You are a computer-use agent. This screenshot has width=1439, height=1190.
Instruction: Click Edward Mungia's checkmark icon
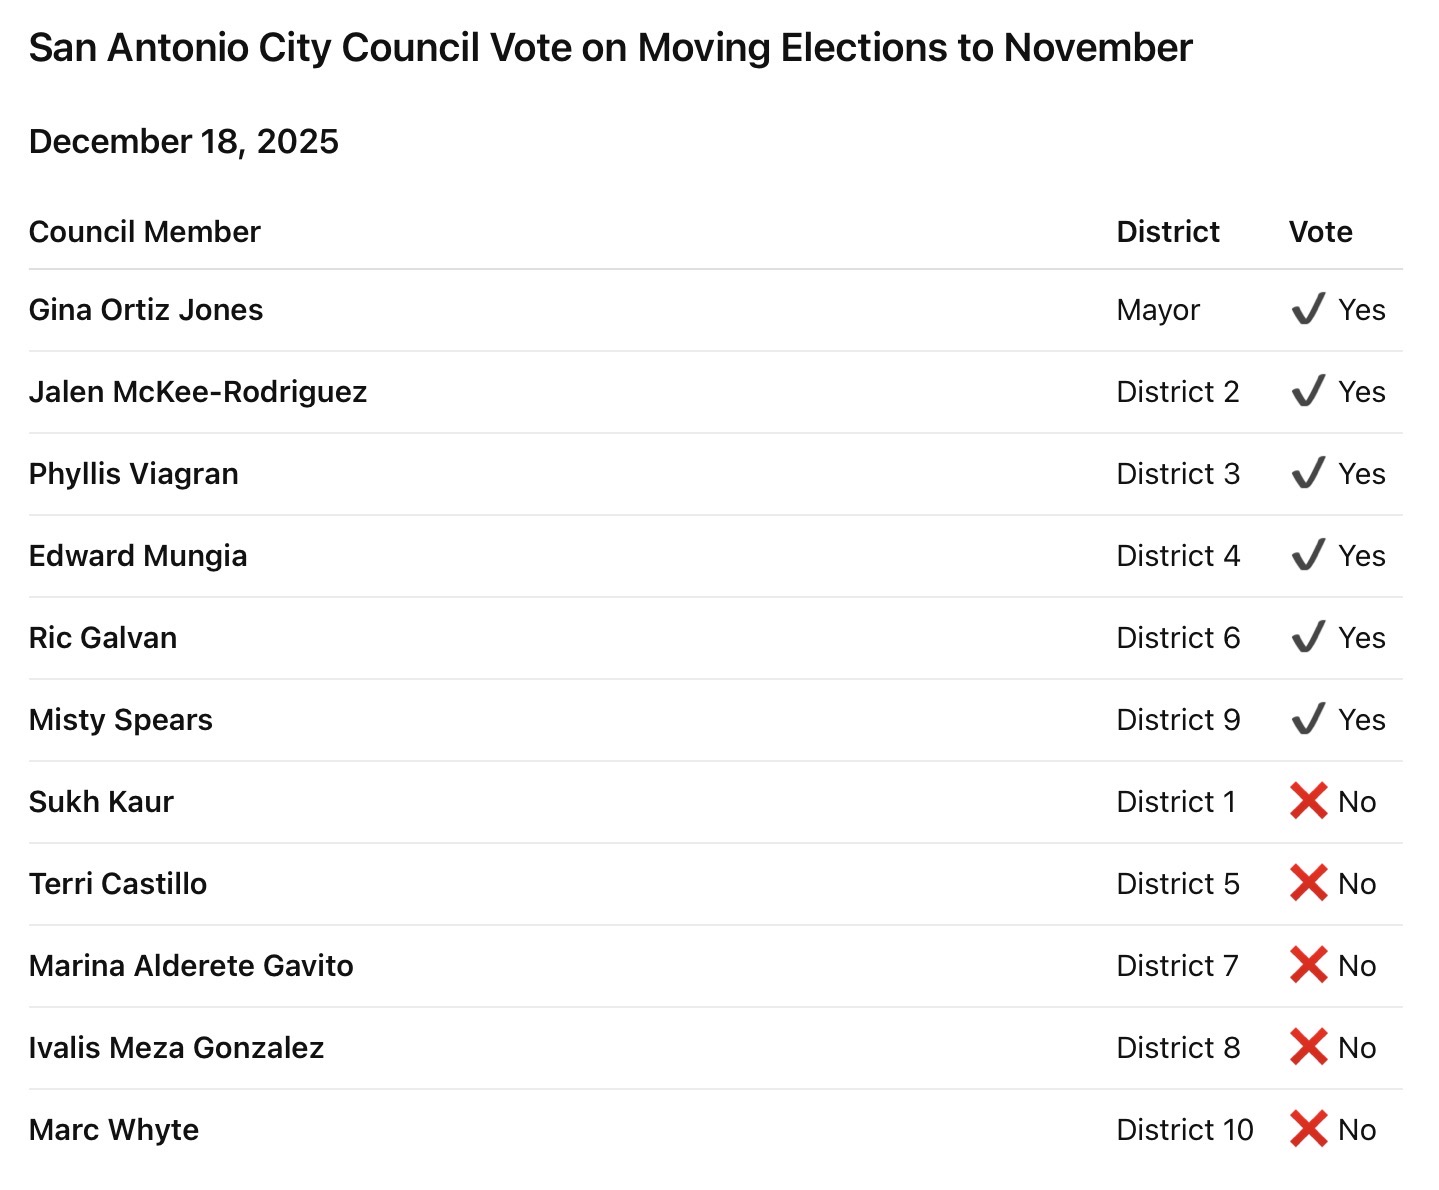(1308, 556)
